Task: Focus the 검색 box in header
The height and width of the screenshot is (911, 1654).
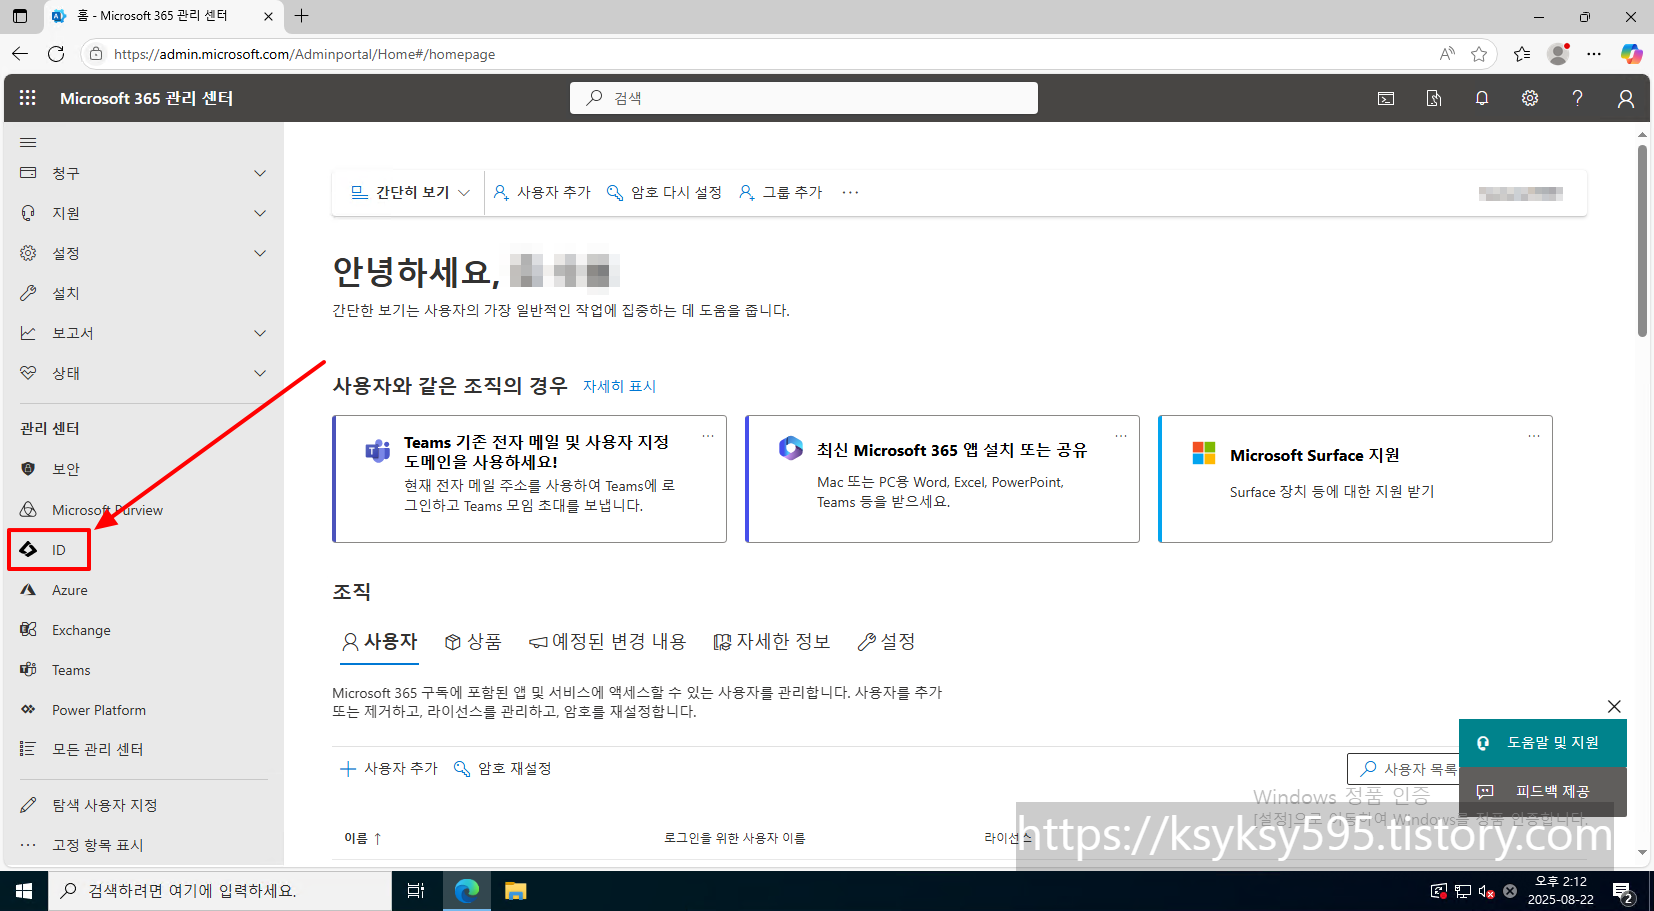Action: (x=804, y=98)
